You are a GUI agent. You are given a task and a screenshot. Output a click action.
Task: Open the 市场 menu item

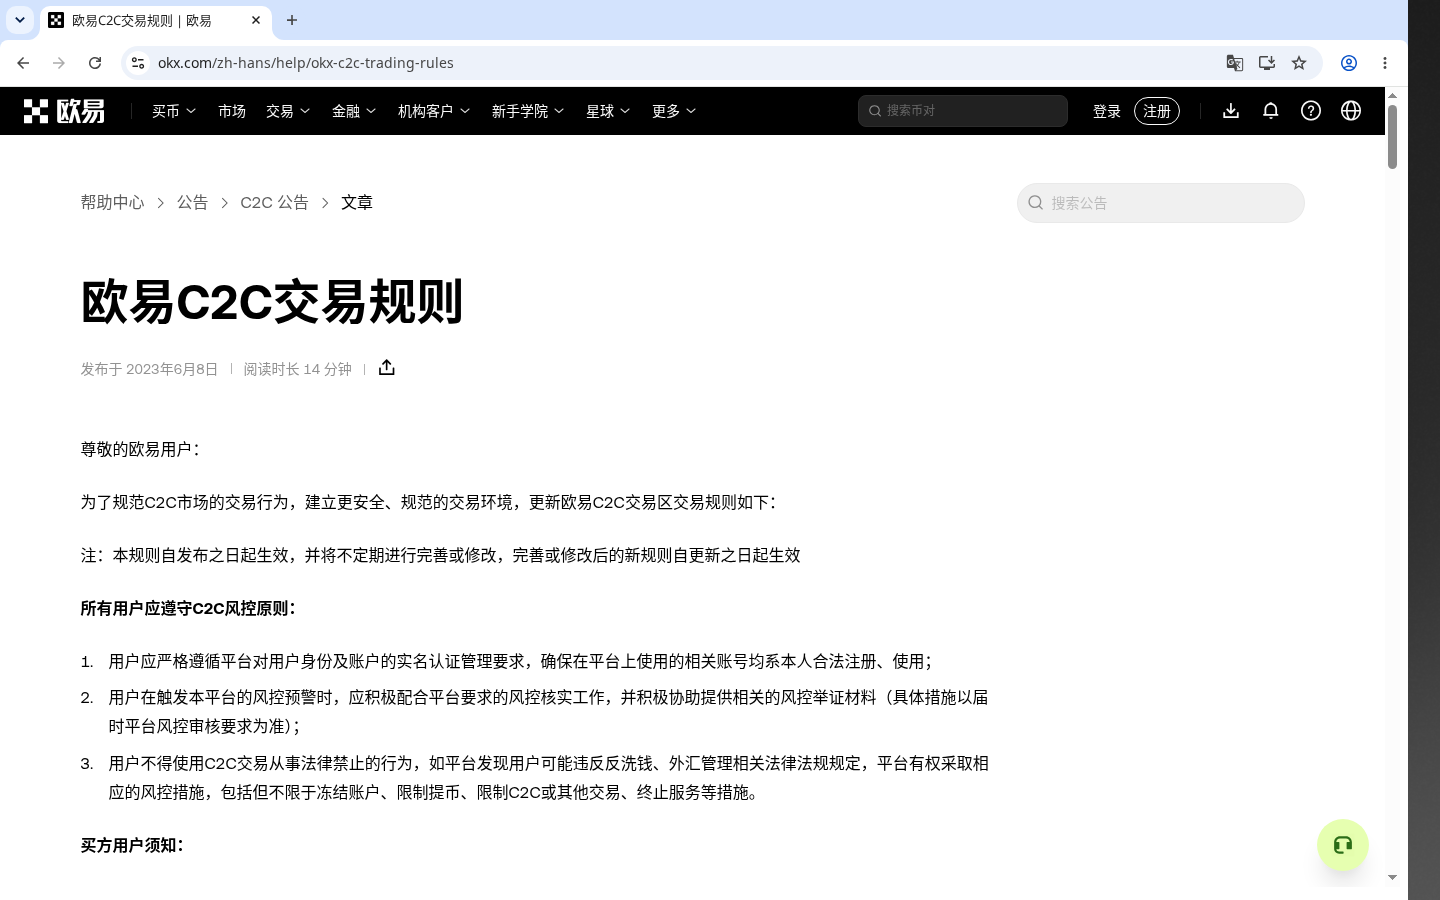pos(232,111)
